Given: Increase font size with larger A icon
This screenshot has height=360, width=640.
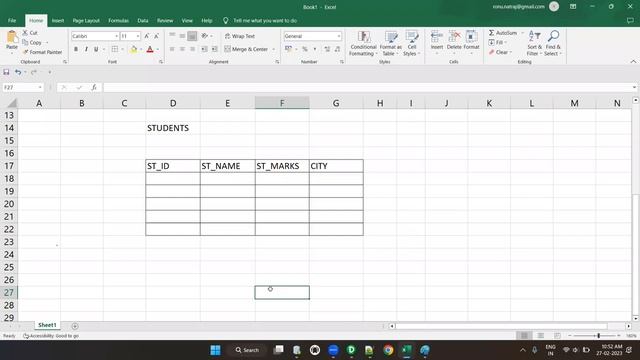Looking at the screenshot, I should (x=147, y=36).
